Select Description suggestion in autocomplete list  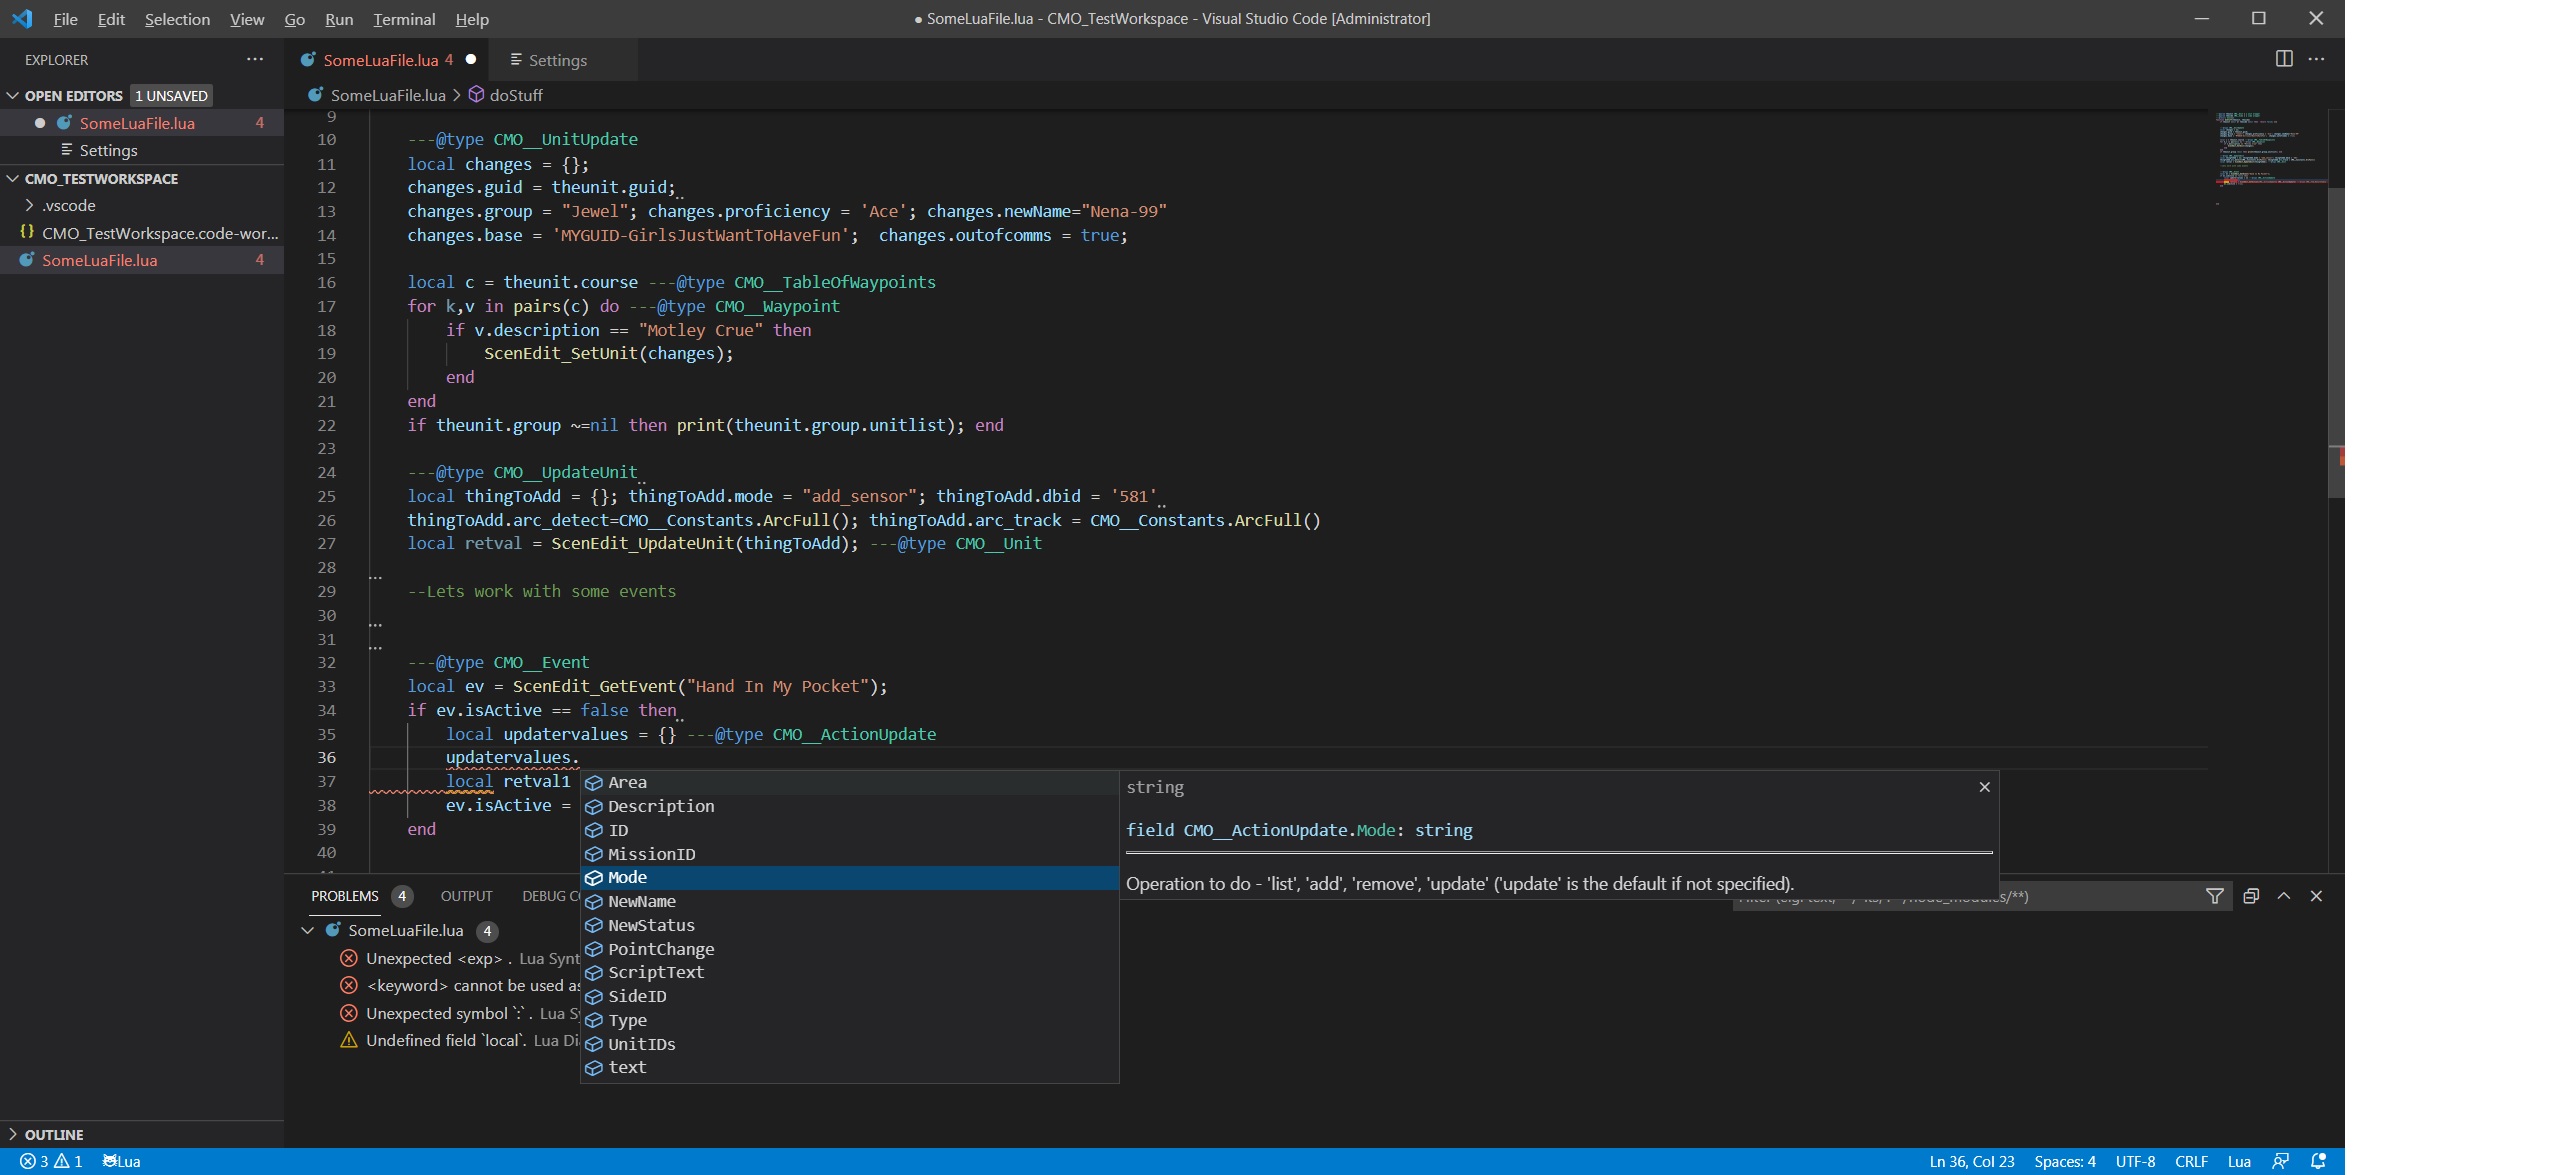point(849,806)
